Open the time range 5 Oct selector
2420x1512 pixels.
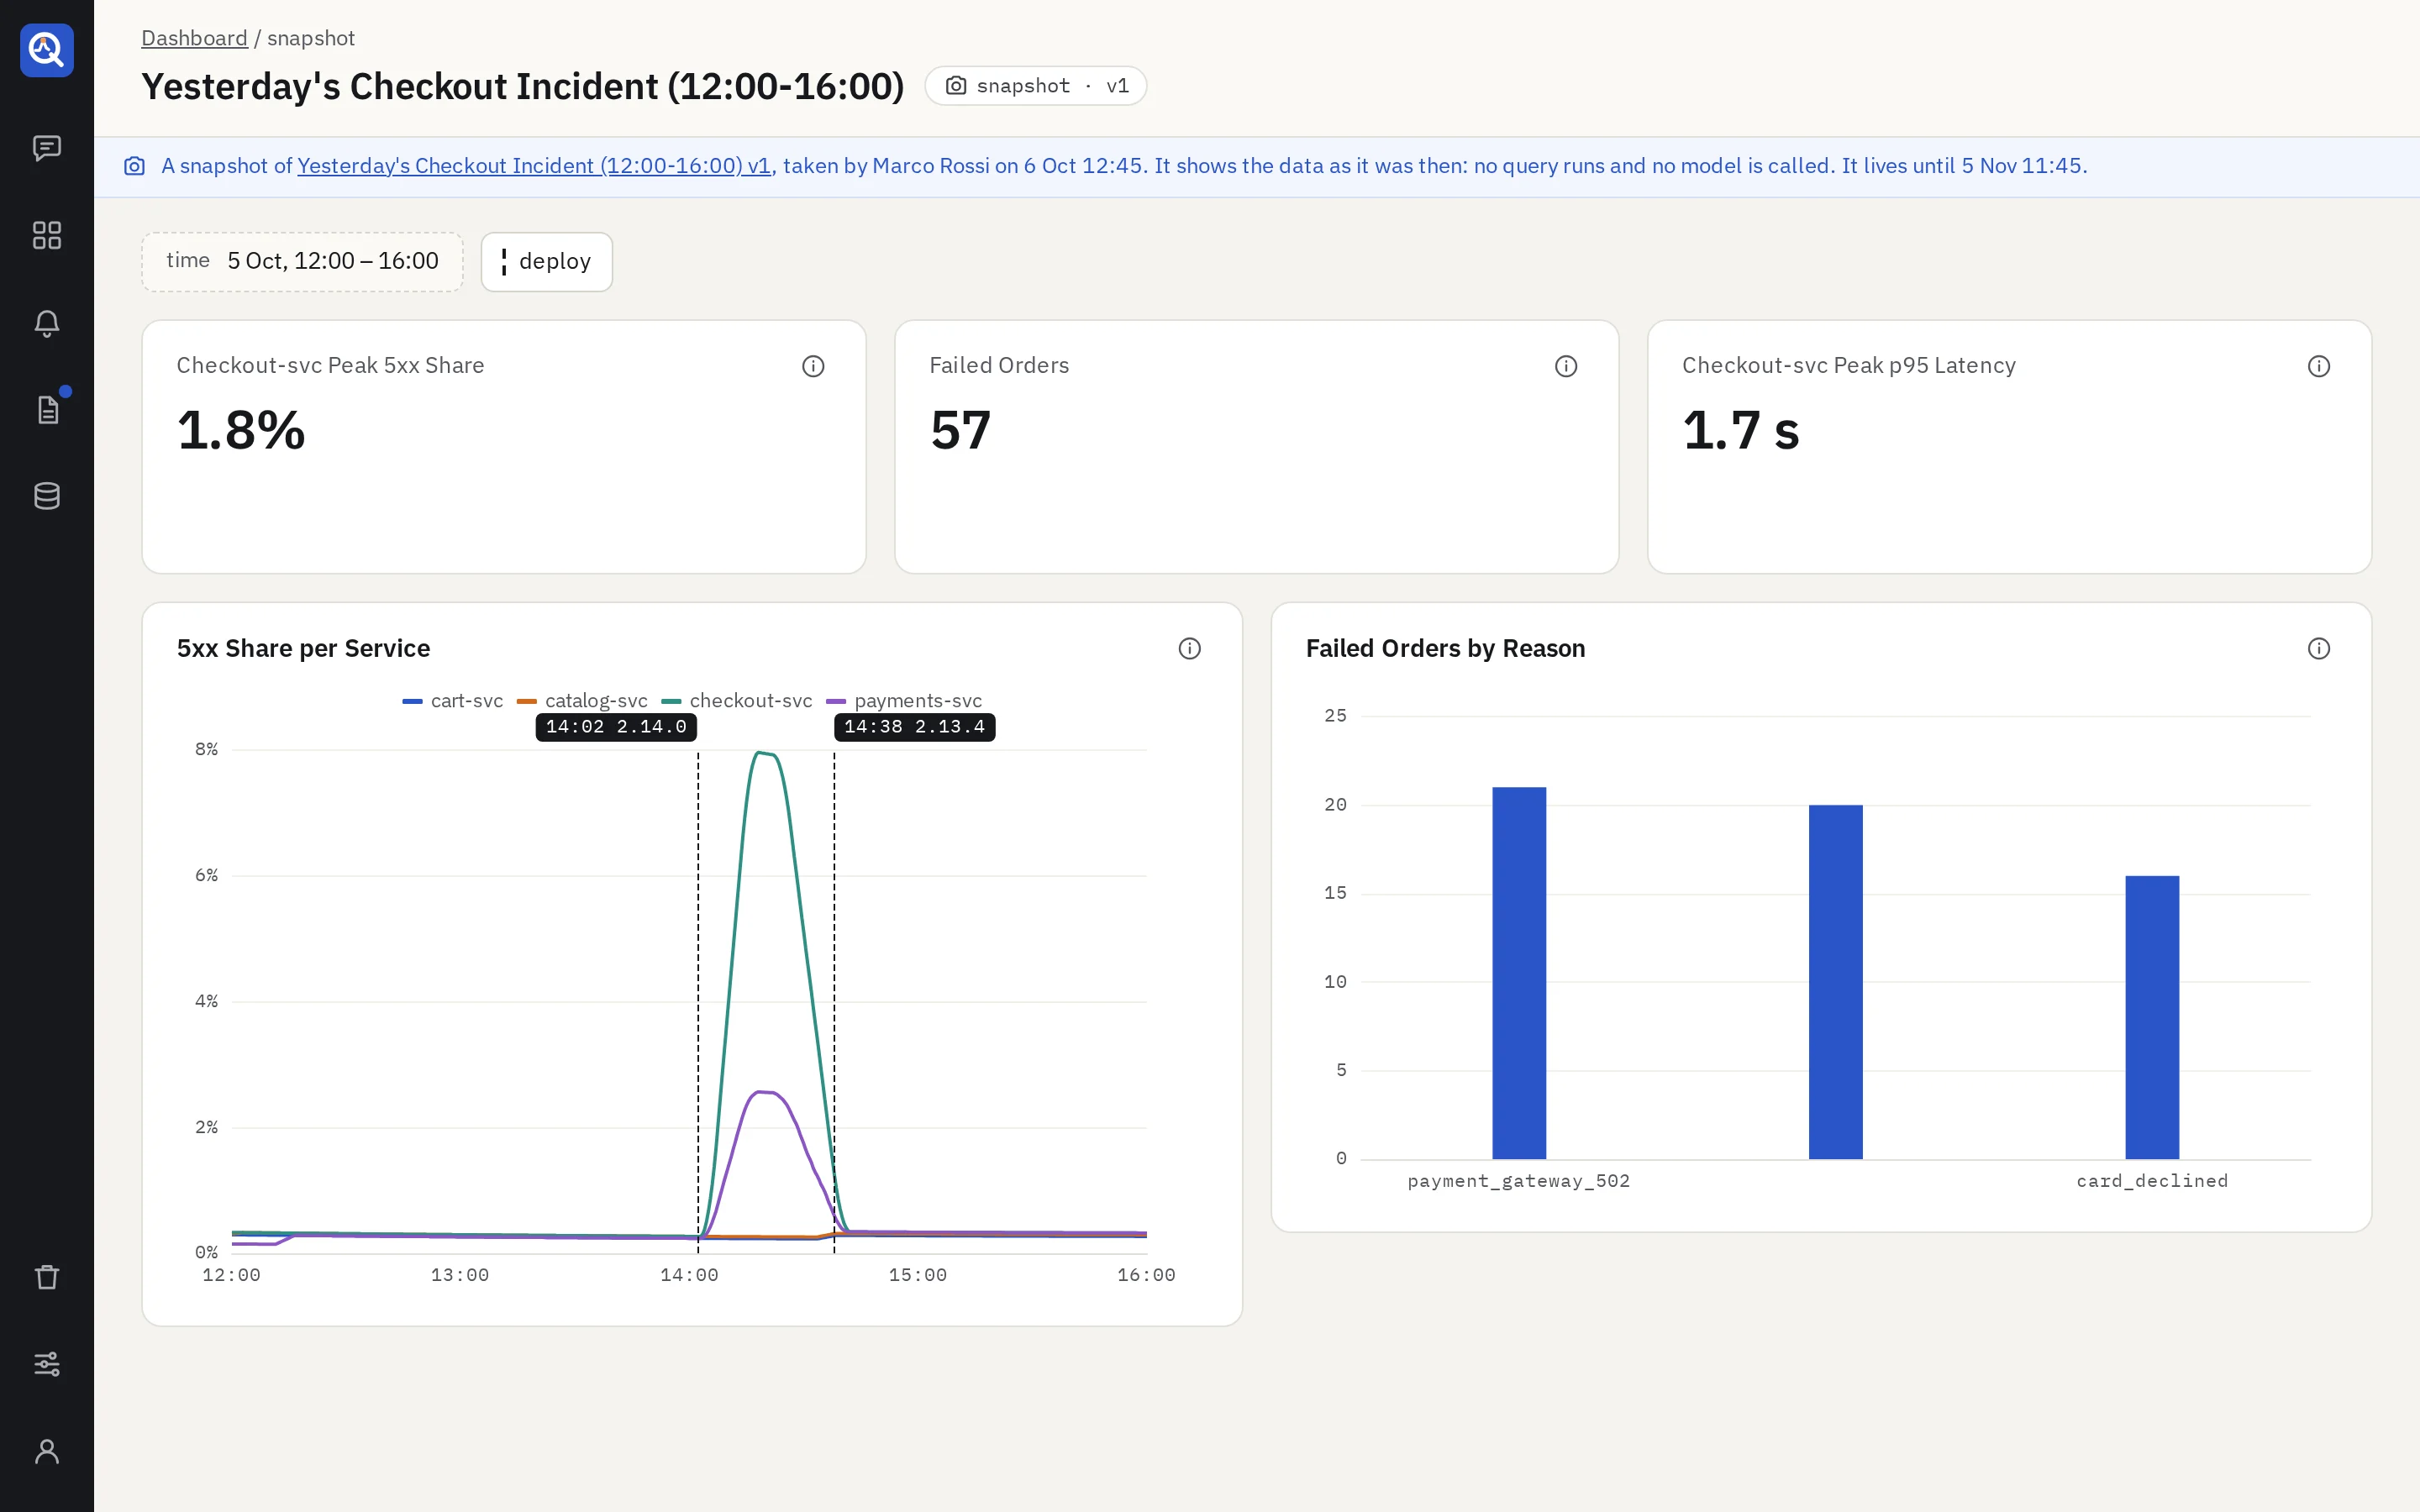pyautogui.click(x=302, y=262)
